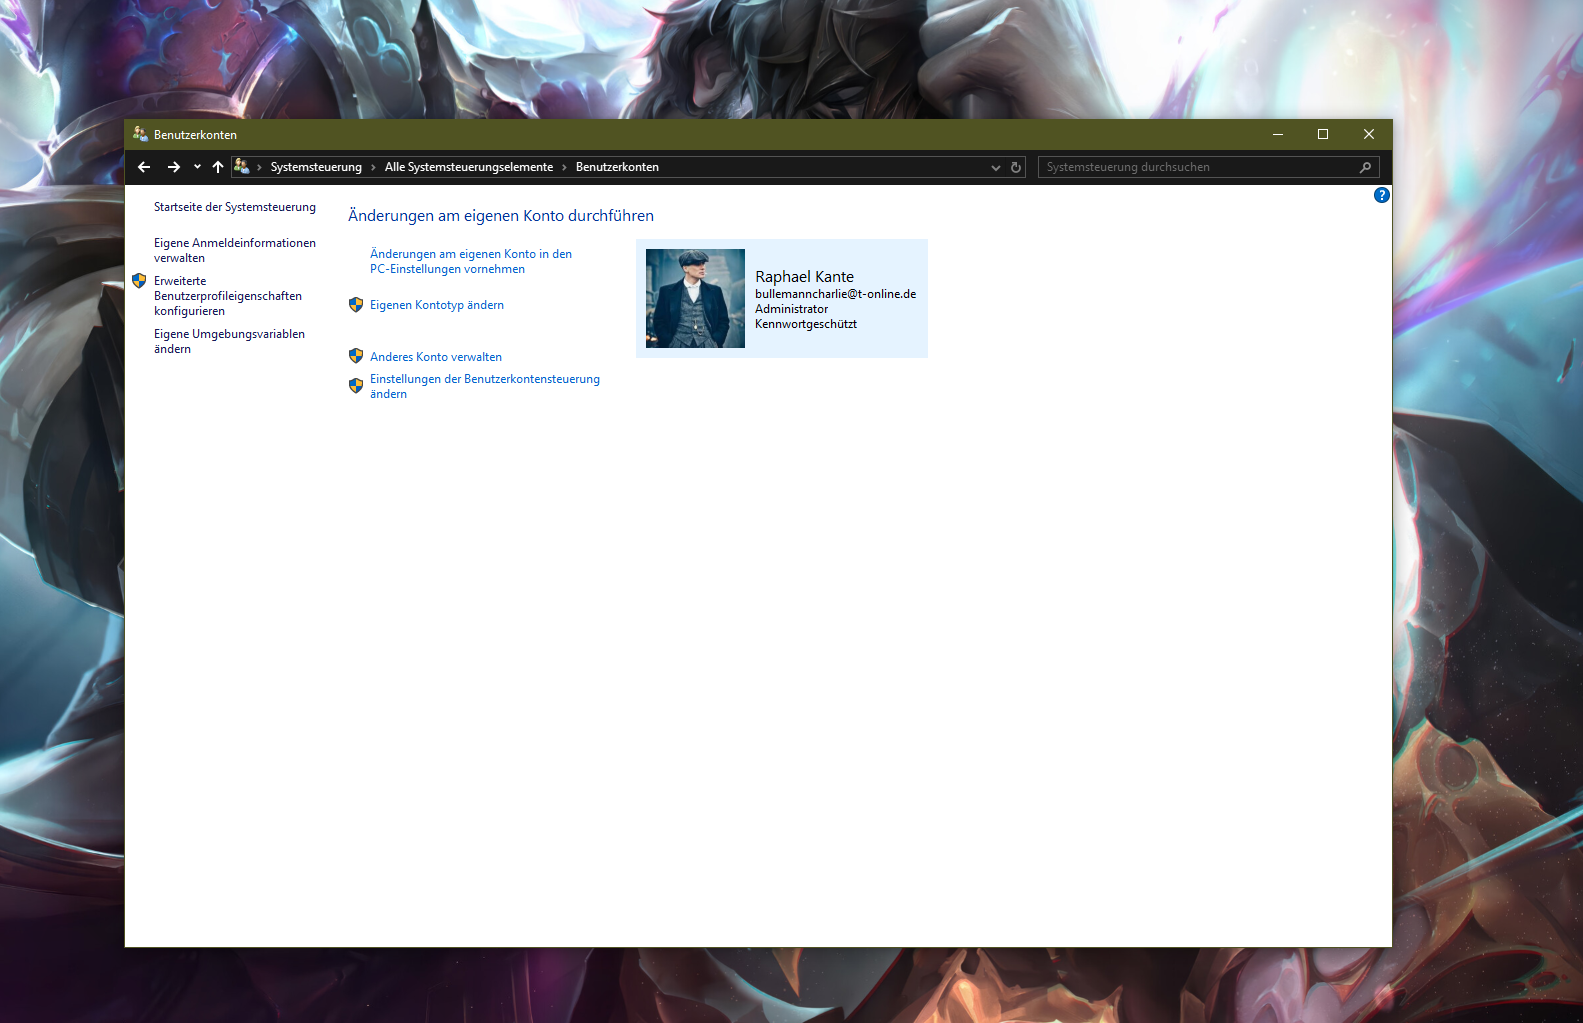Click the Benutzerkonten title bar icon
The width and height of the screenshot is (1583, 1023).
[x=141, y=134]
